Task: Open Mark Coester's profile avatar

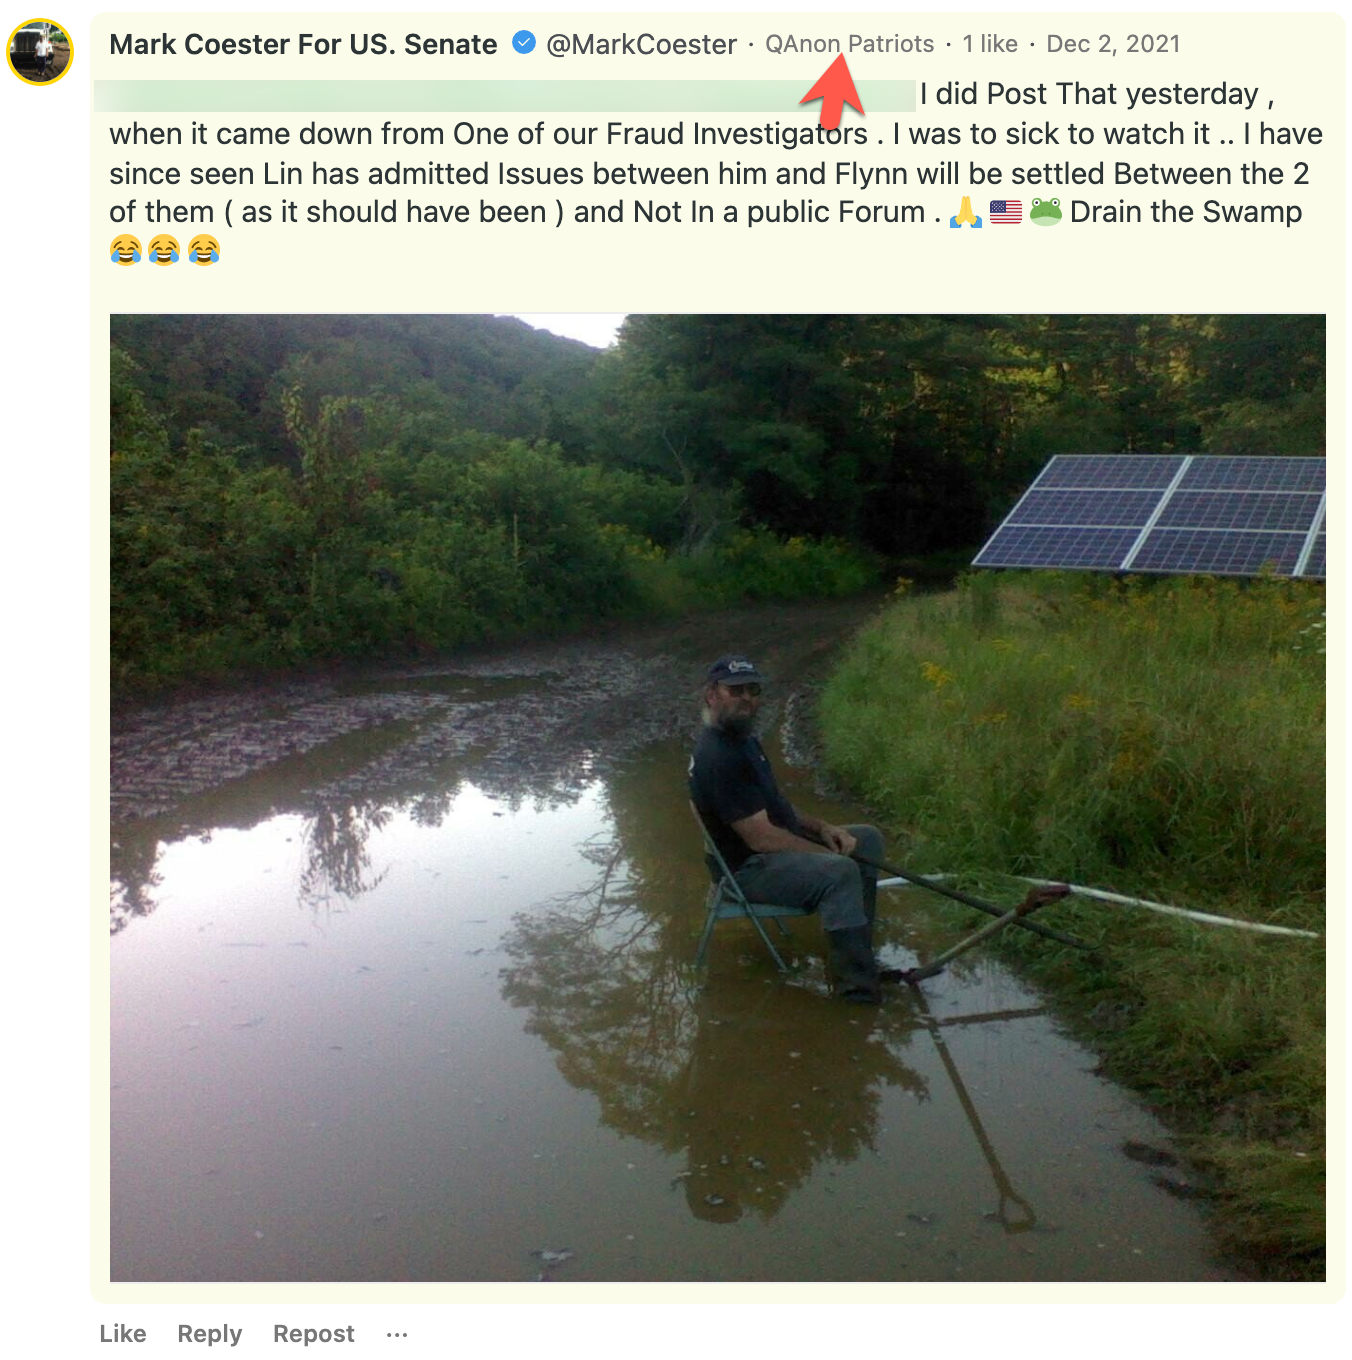Action: (40, 51)
